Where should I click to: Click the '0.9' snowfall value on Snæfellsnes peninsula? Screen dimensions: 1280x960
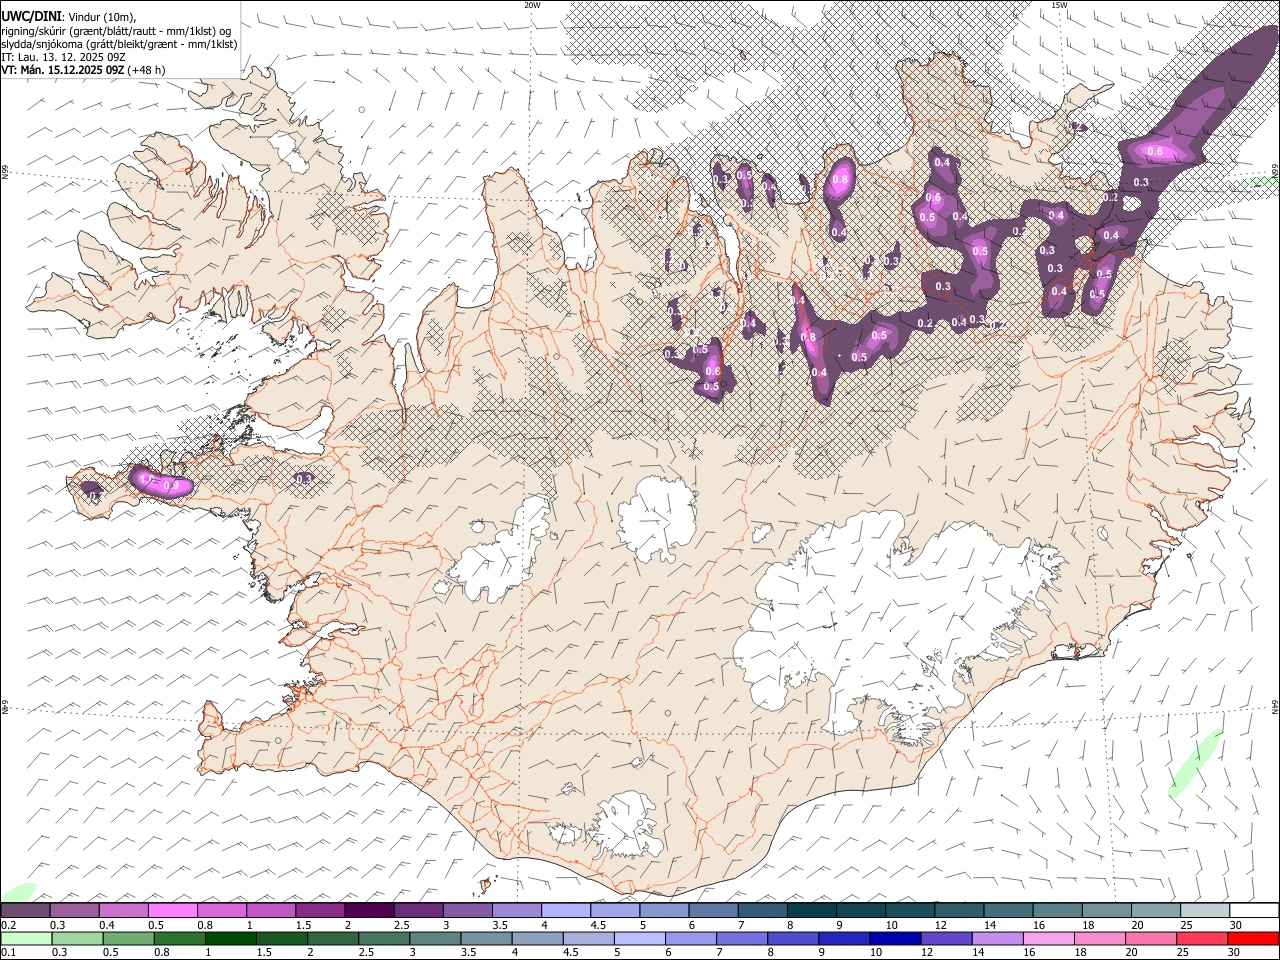click(x=171, y=486)
